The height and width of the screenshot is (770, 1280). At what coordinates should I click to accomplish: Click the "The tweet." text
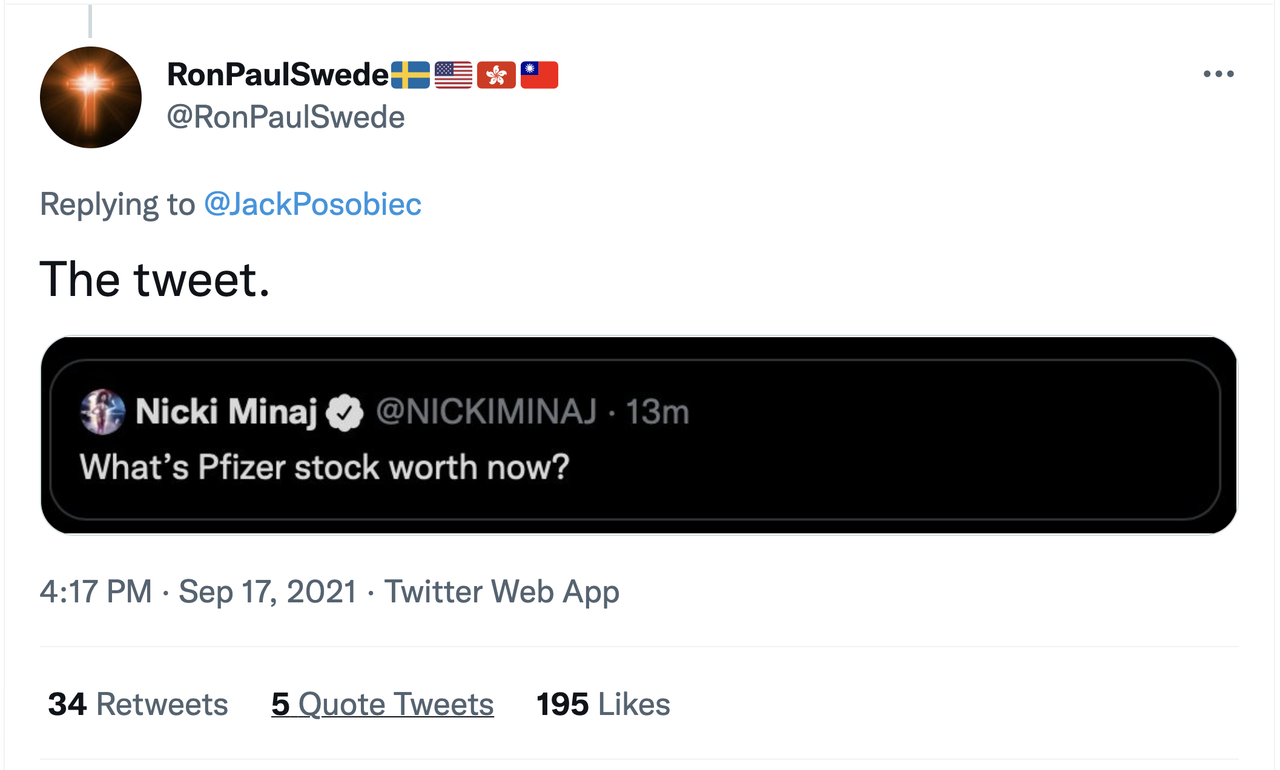[155, 280]
